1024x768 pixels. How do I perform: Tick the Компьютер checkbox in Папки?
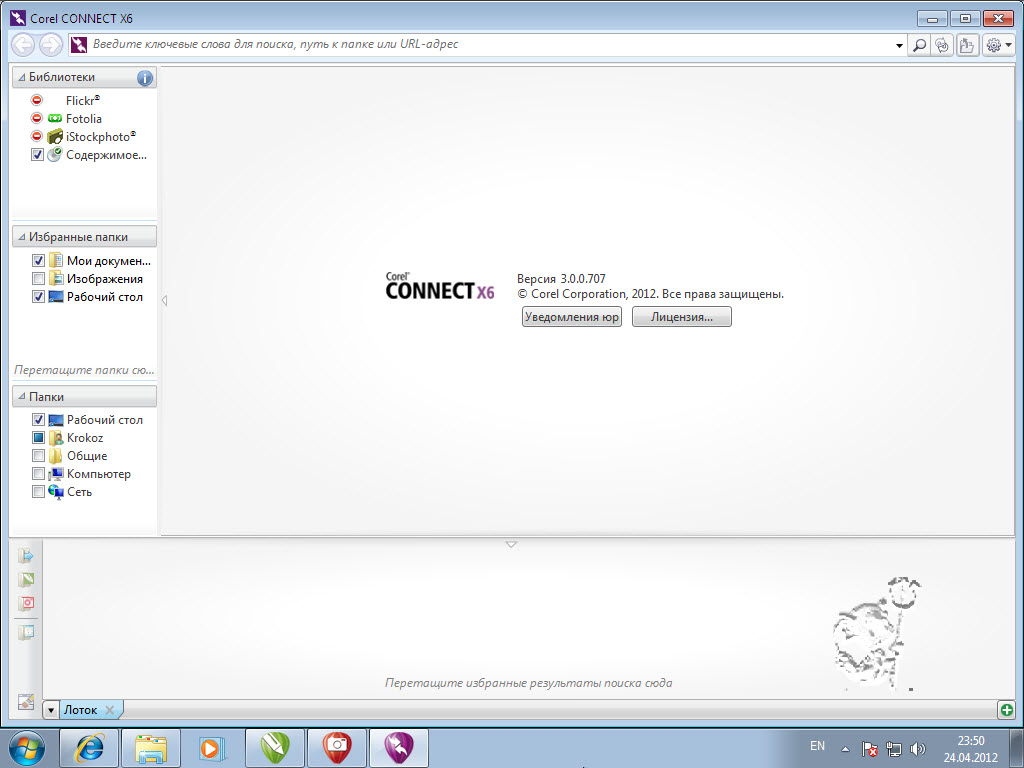point(38,474)
